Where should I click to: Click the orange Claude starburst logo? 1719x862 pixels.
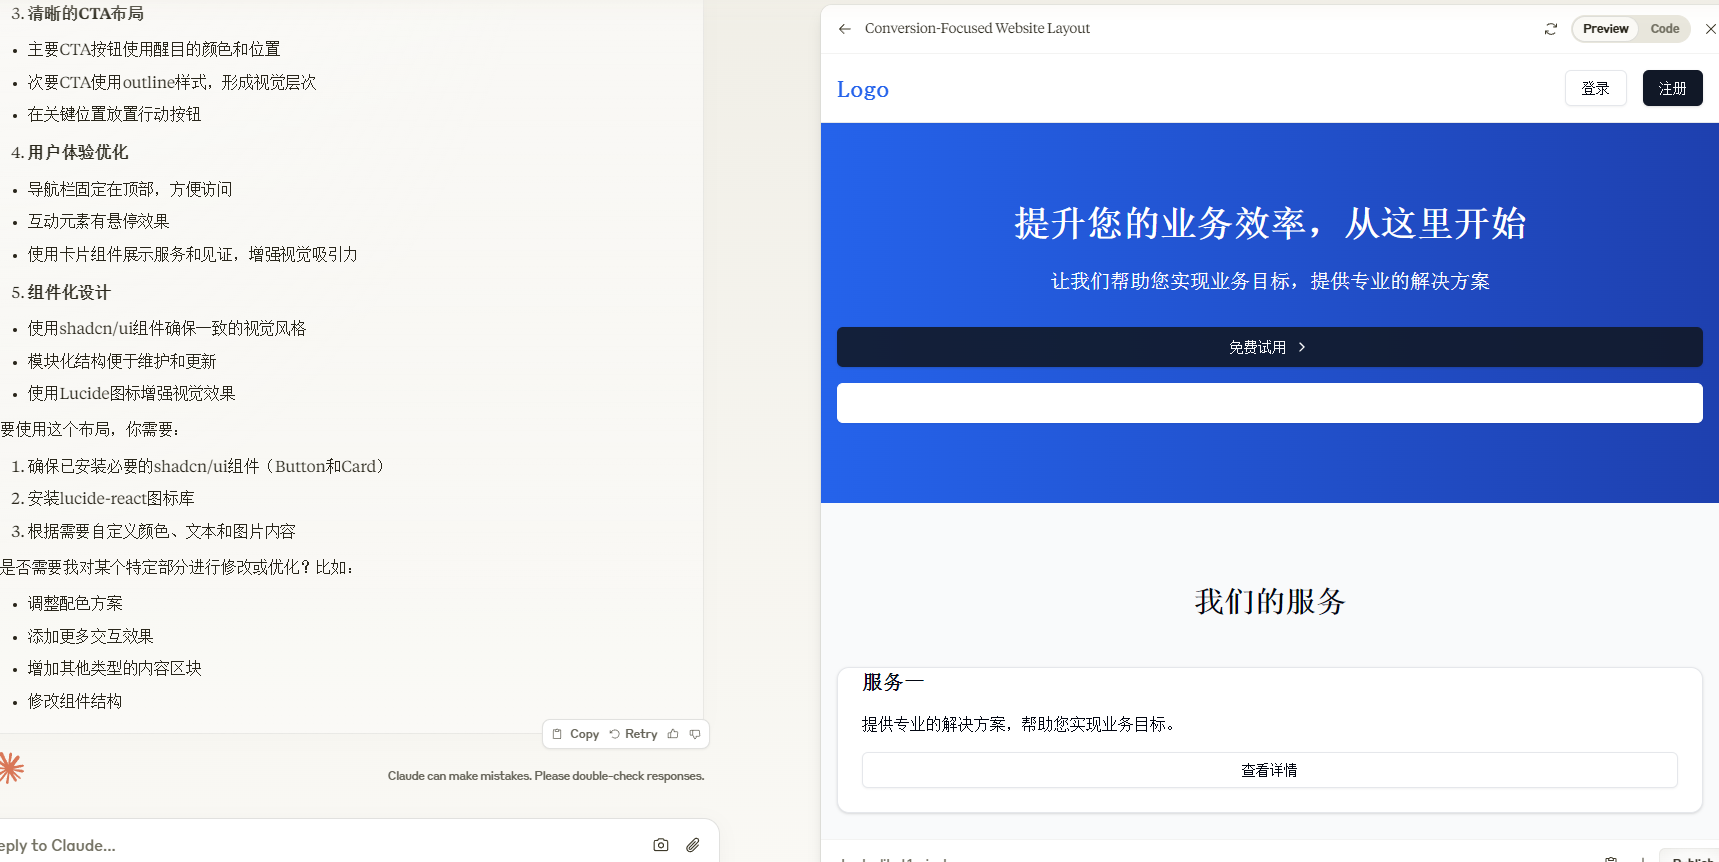point(11,768)
